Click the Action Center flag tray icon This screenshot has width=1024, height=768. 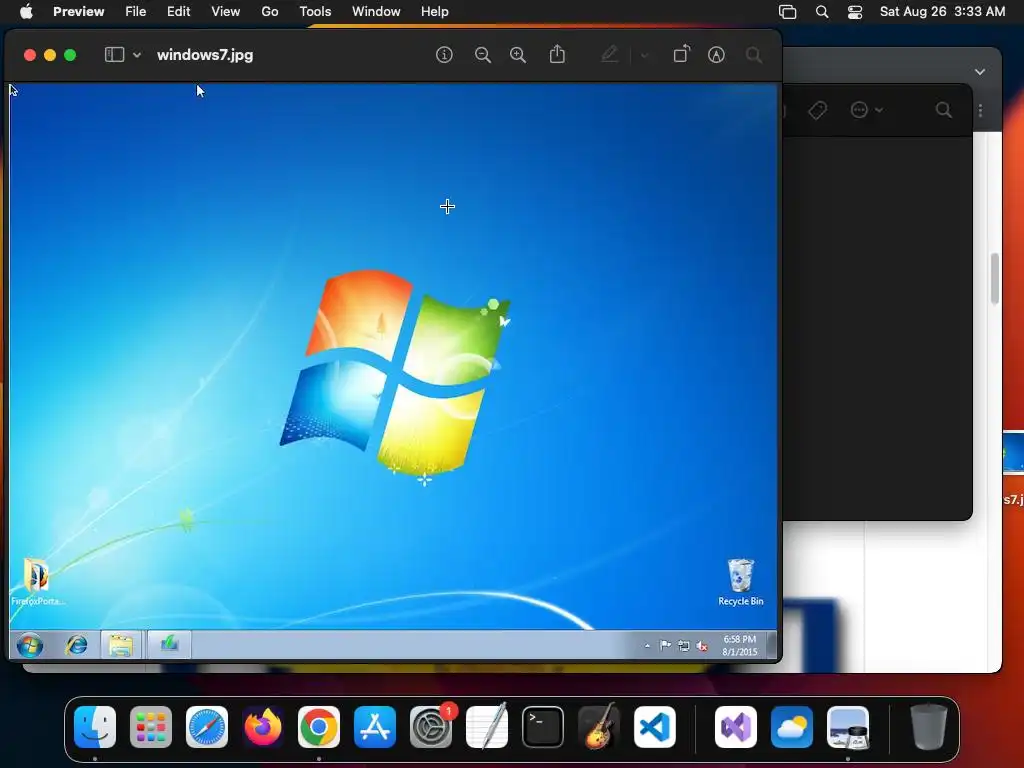pos(665,646)
